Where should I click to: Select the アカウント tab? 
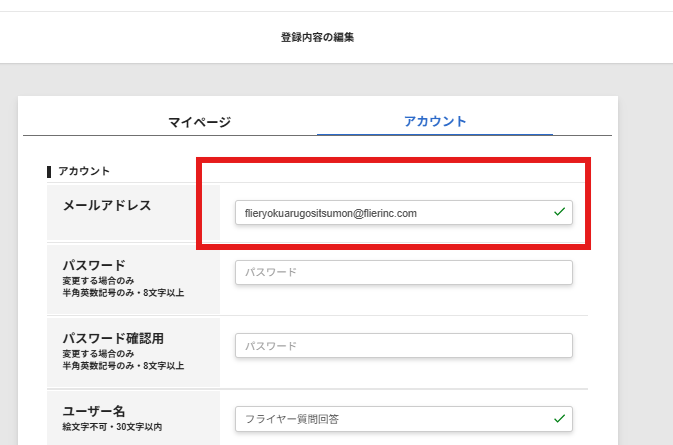click(x=435, y=121)
